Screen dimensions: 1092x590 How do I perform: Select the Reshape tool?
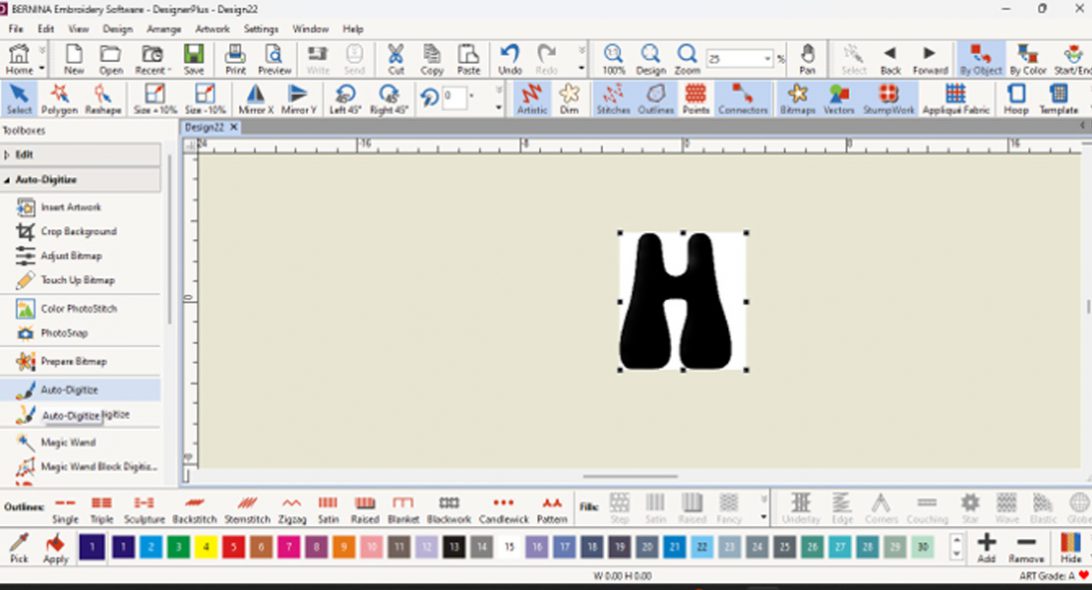[x=103, y=98]
